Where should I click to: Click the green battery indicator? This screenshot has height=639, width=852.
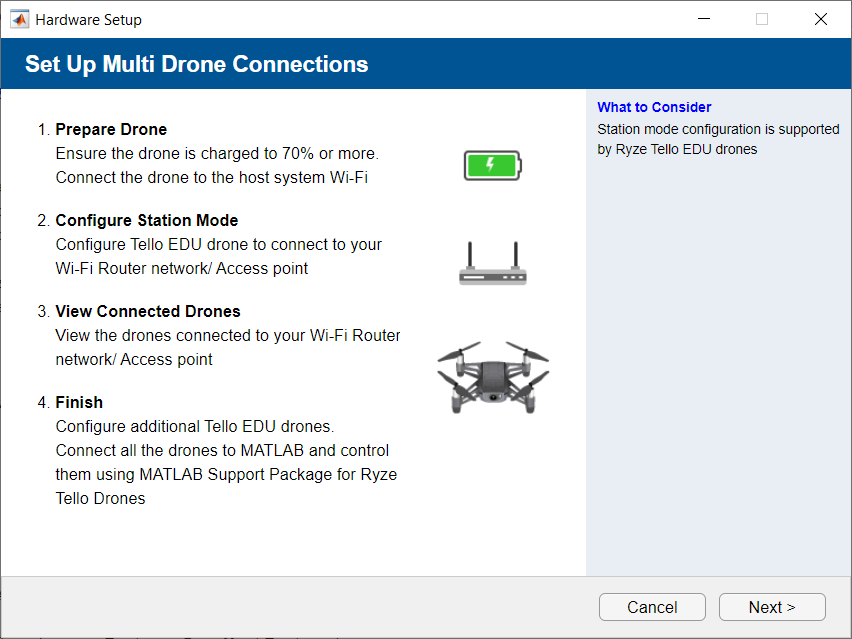[x=492, y=165]
